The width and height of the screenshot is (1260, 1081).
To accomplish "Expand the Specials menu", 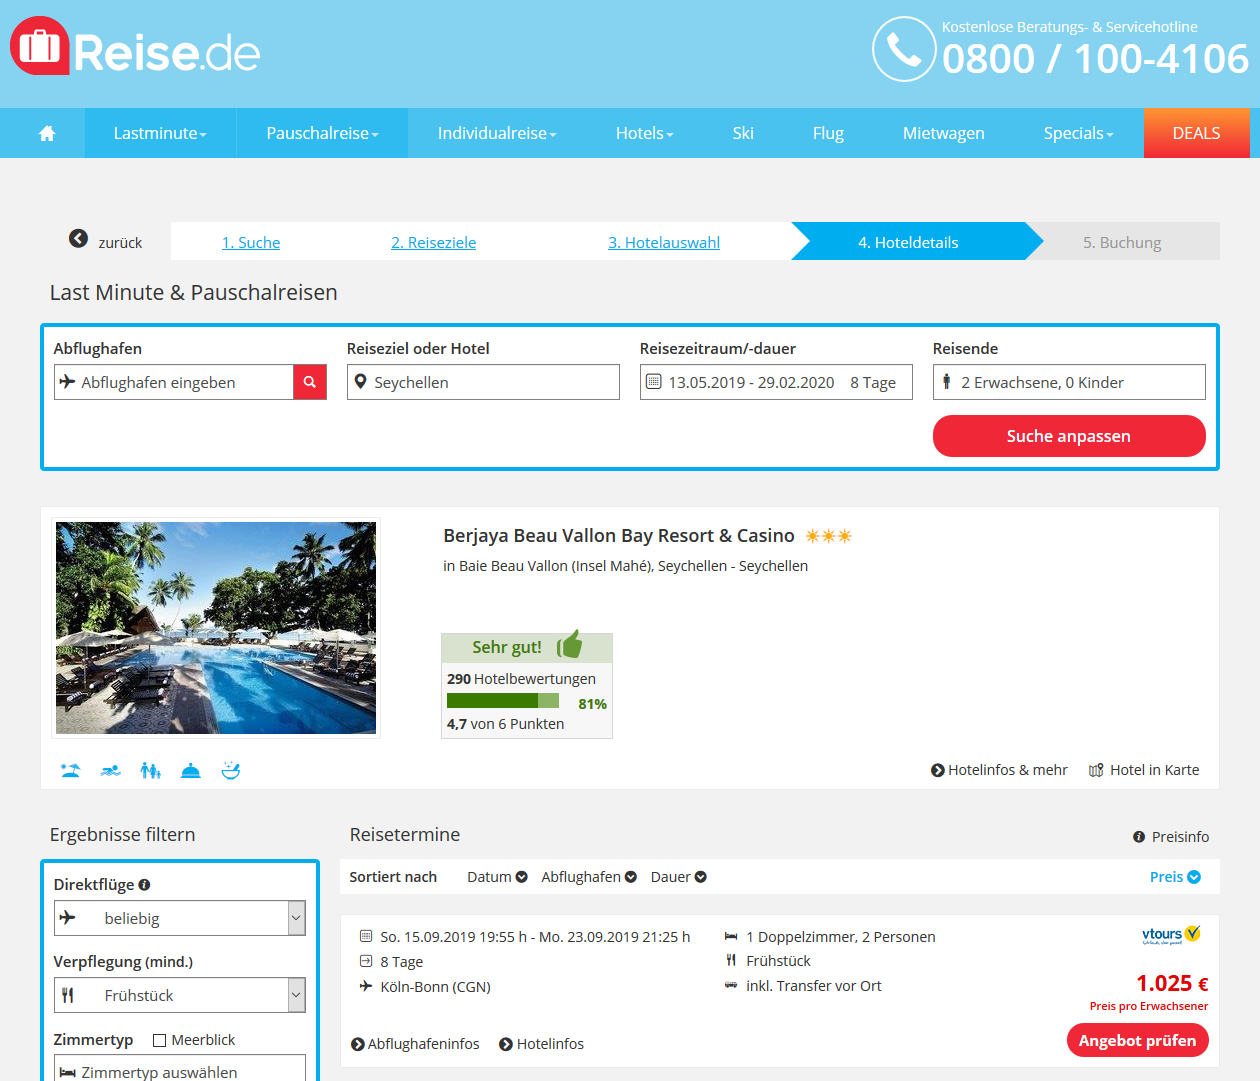I will pyautogui.click(x=1078, y=133).
